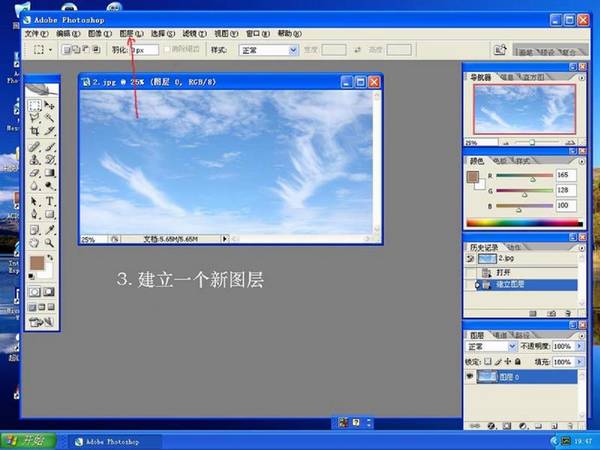Select the History Brush tool
600x450 pixels.
tap(49, 160)
